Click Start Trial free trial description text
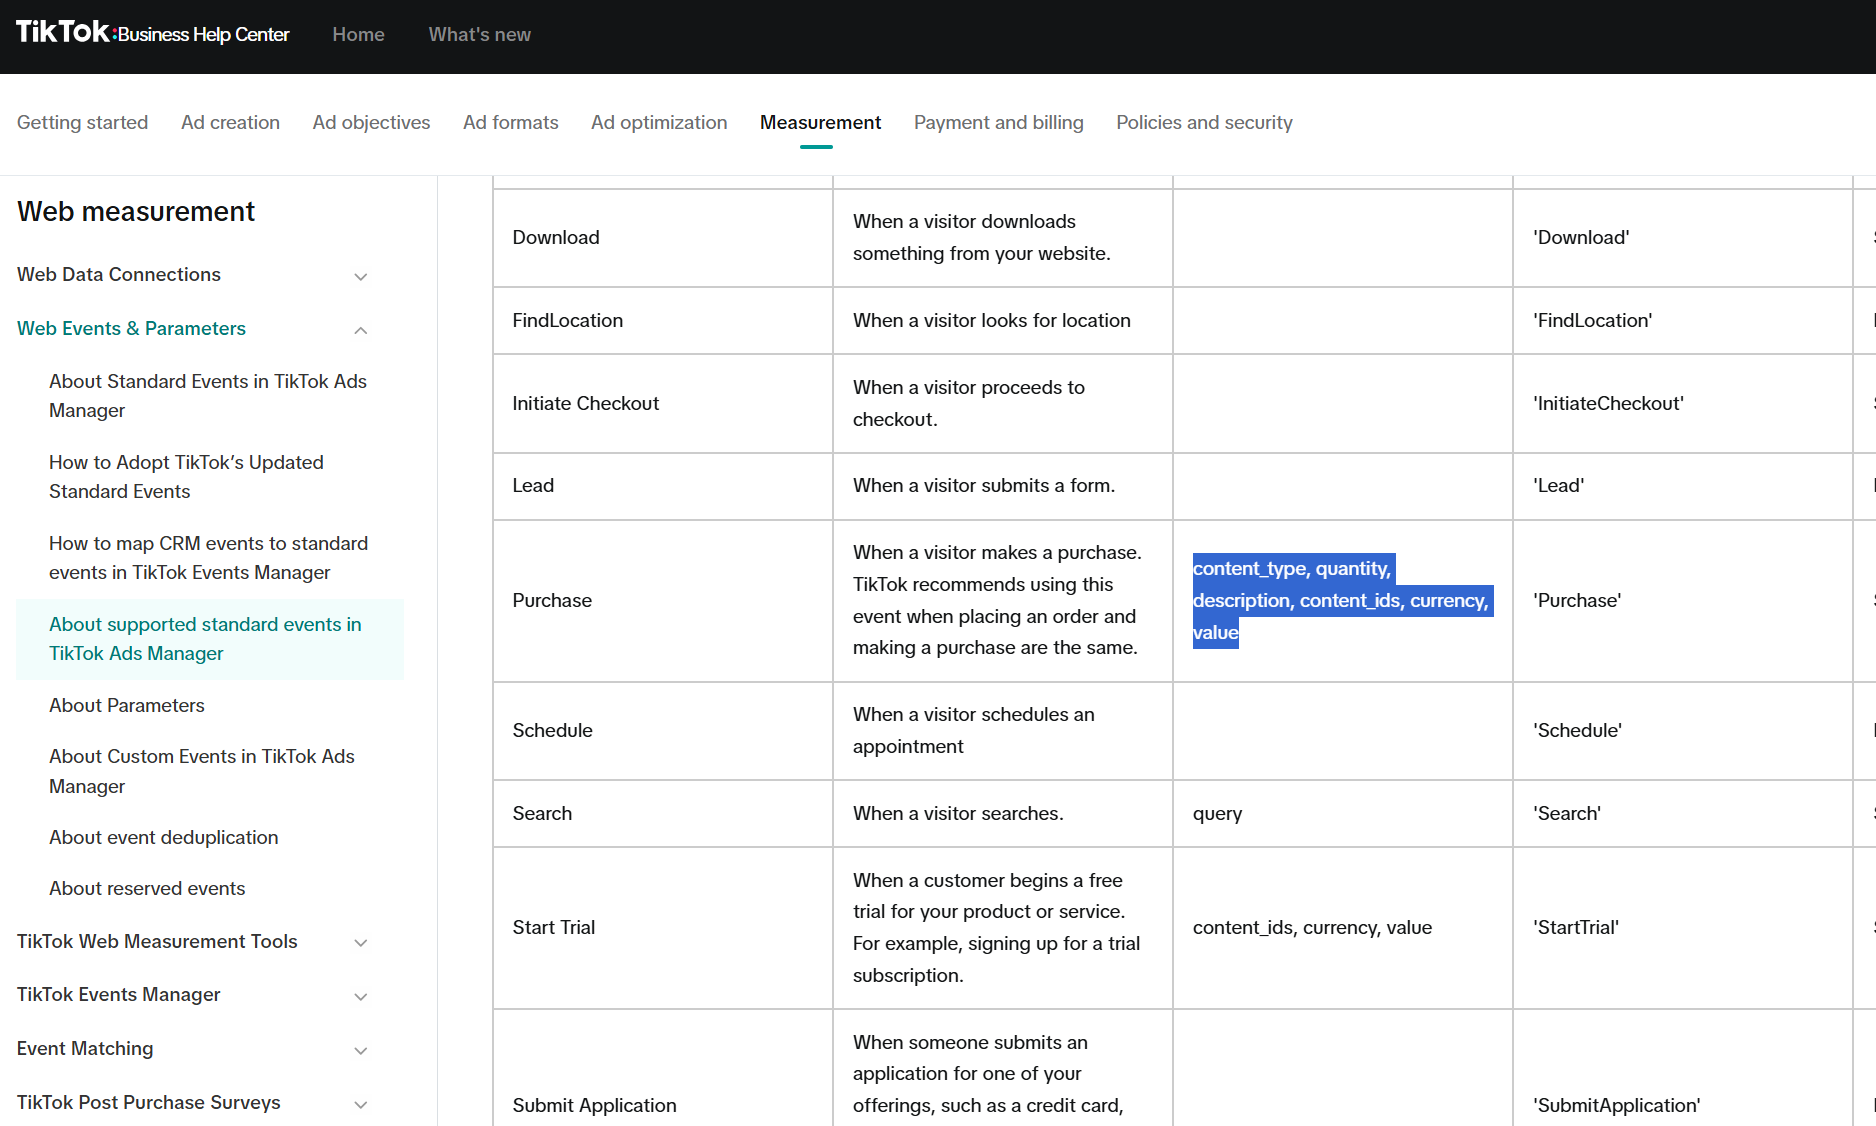Viewport: 1876px width, 1126px height. pos(996,928)
